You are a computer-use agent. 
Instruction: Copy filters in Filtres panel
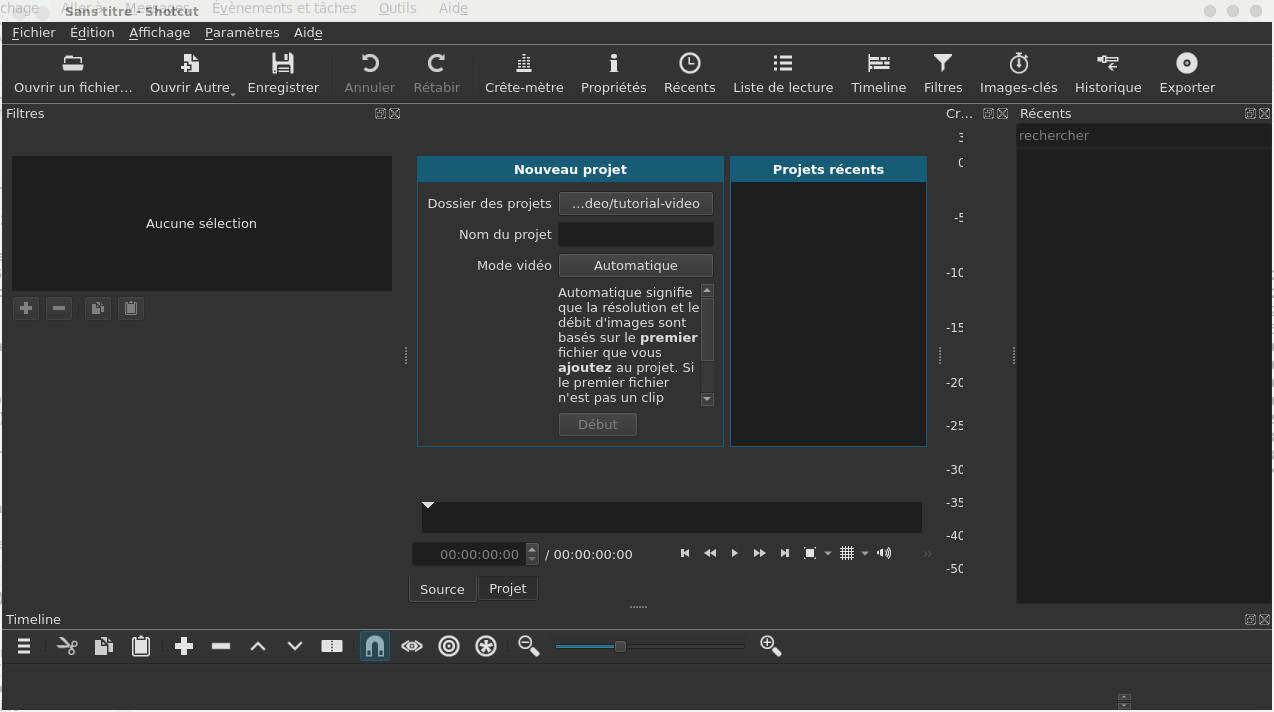[x=97, y=308]
